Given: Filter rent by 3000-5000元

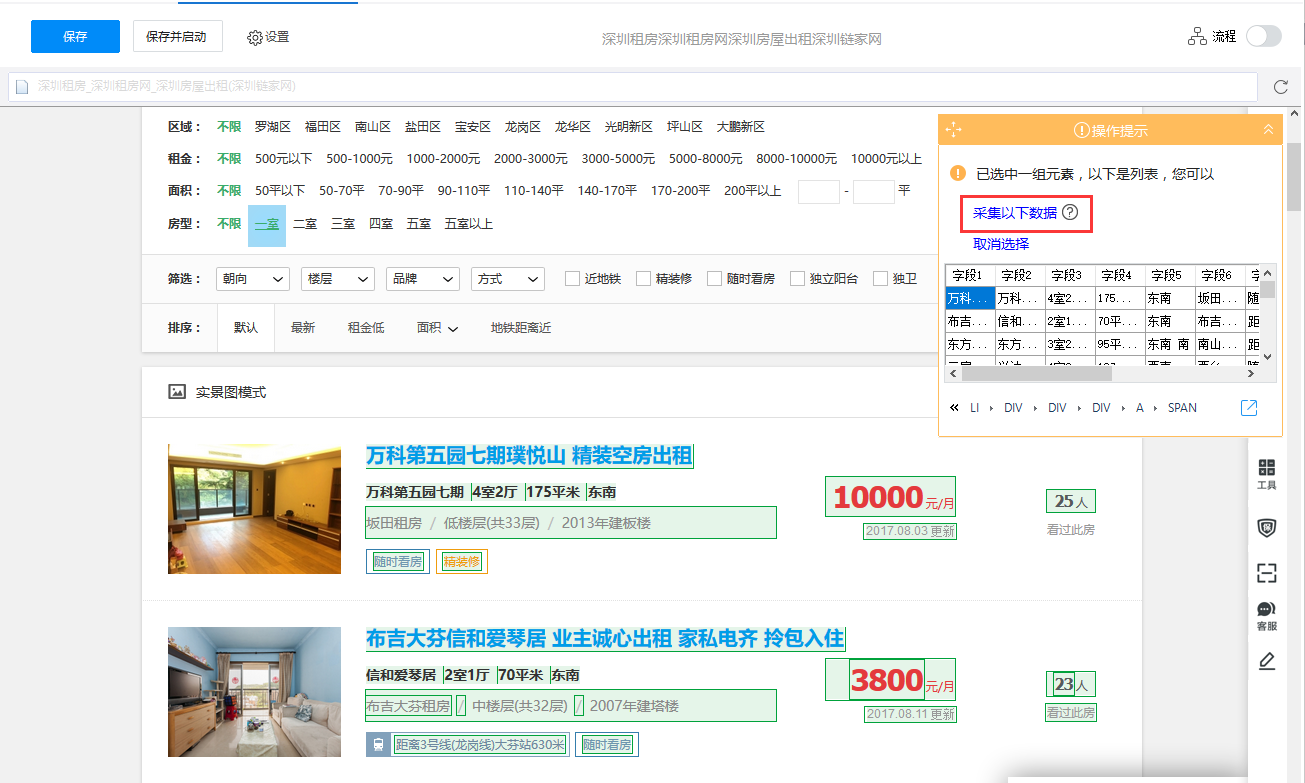Looking at the screenshot, I should pyautogui.click(x=618, y=159).
